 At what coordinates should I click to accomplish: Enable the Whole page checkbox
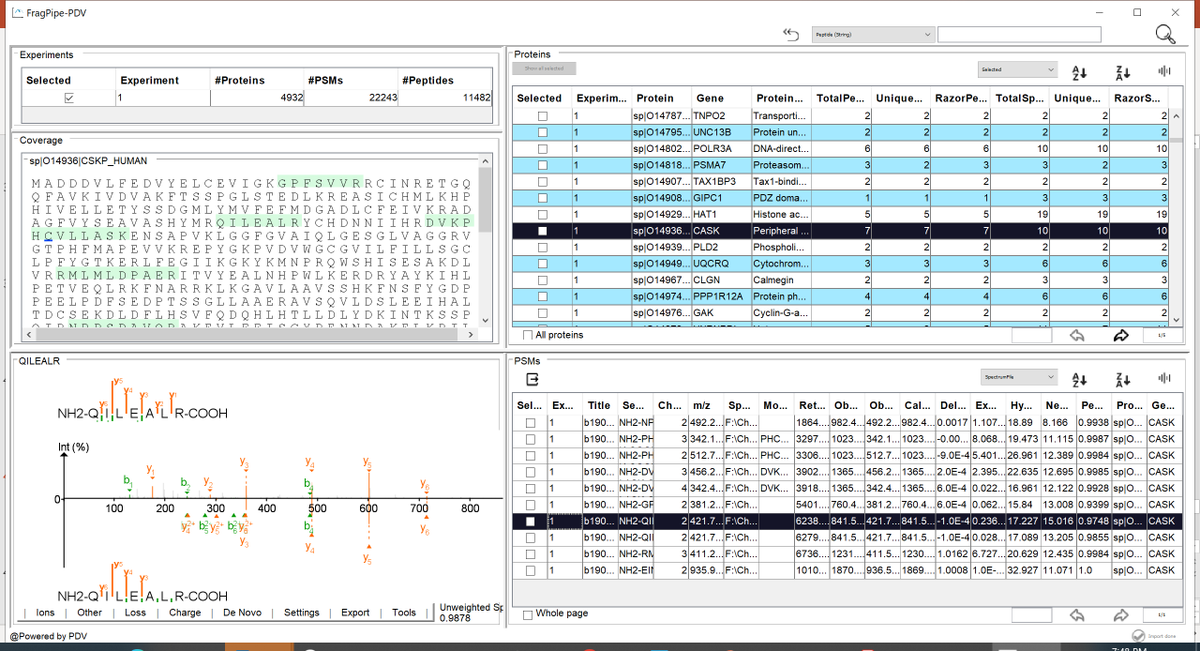click(x=529, y=613)
